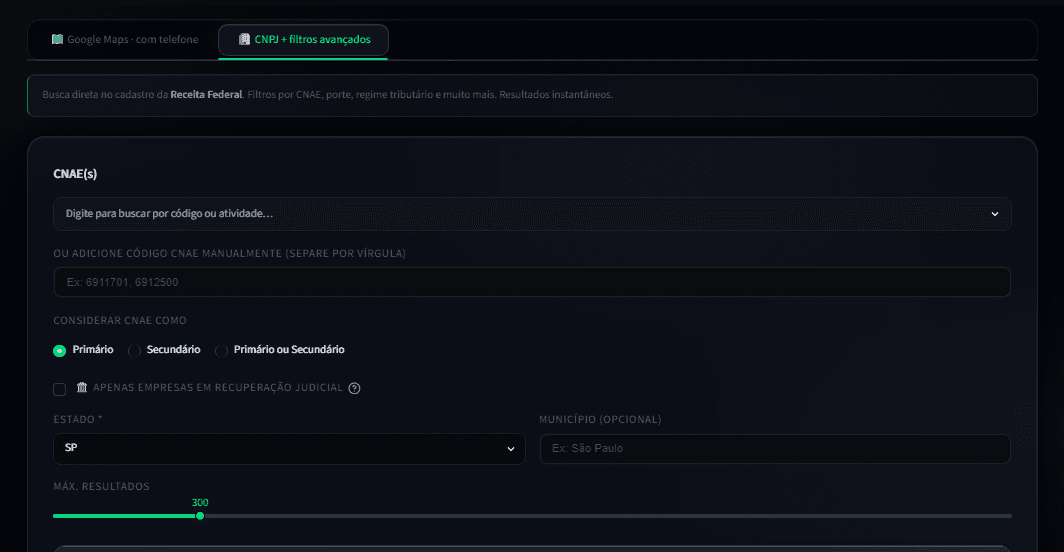The image size is (1064, 552).
Task: Switch to Google Maps com telefone tab
Action: pos(125,39)
